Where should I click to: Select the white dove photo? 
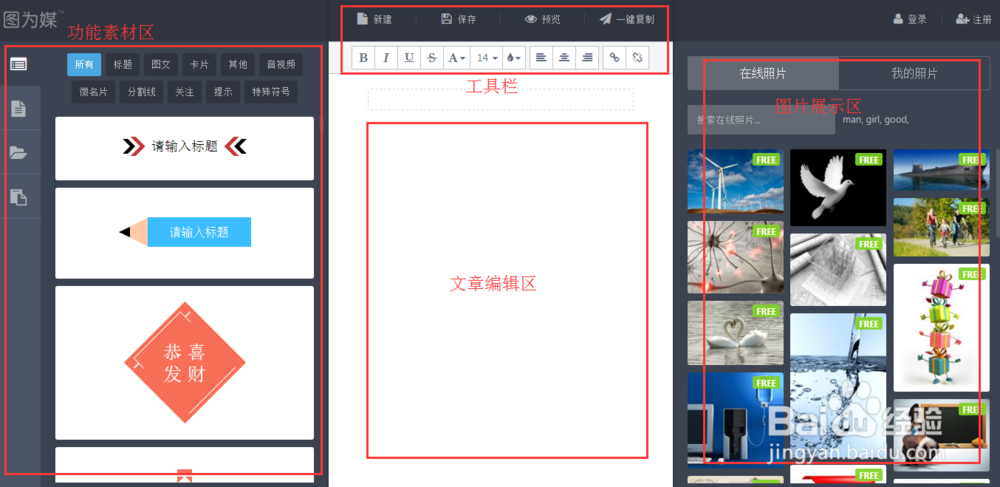[838, 187]
